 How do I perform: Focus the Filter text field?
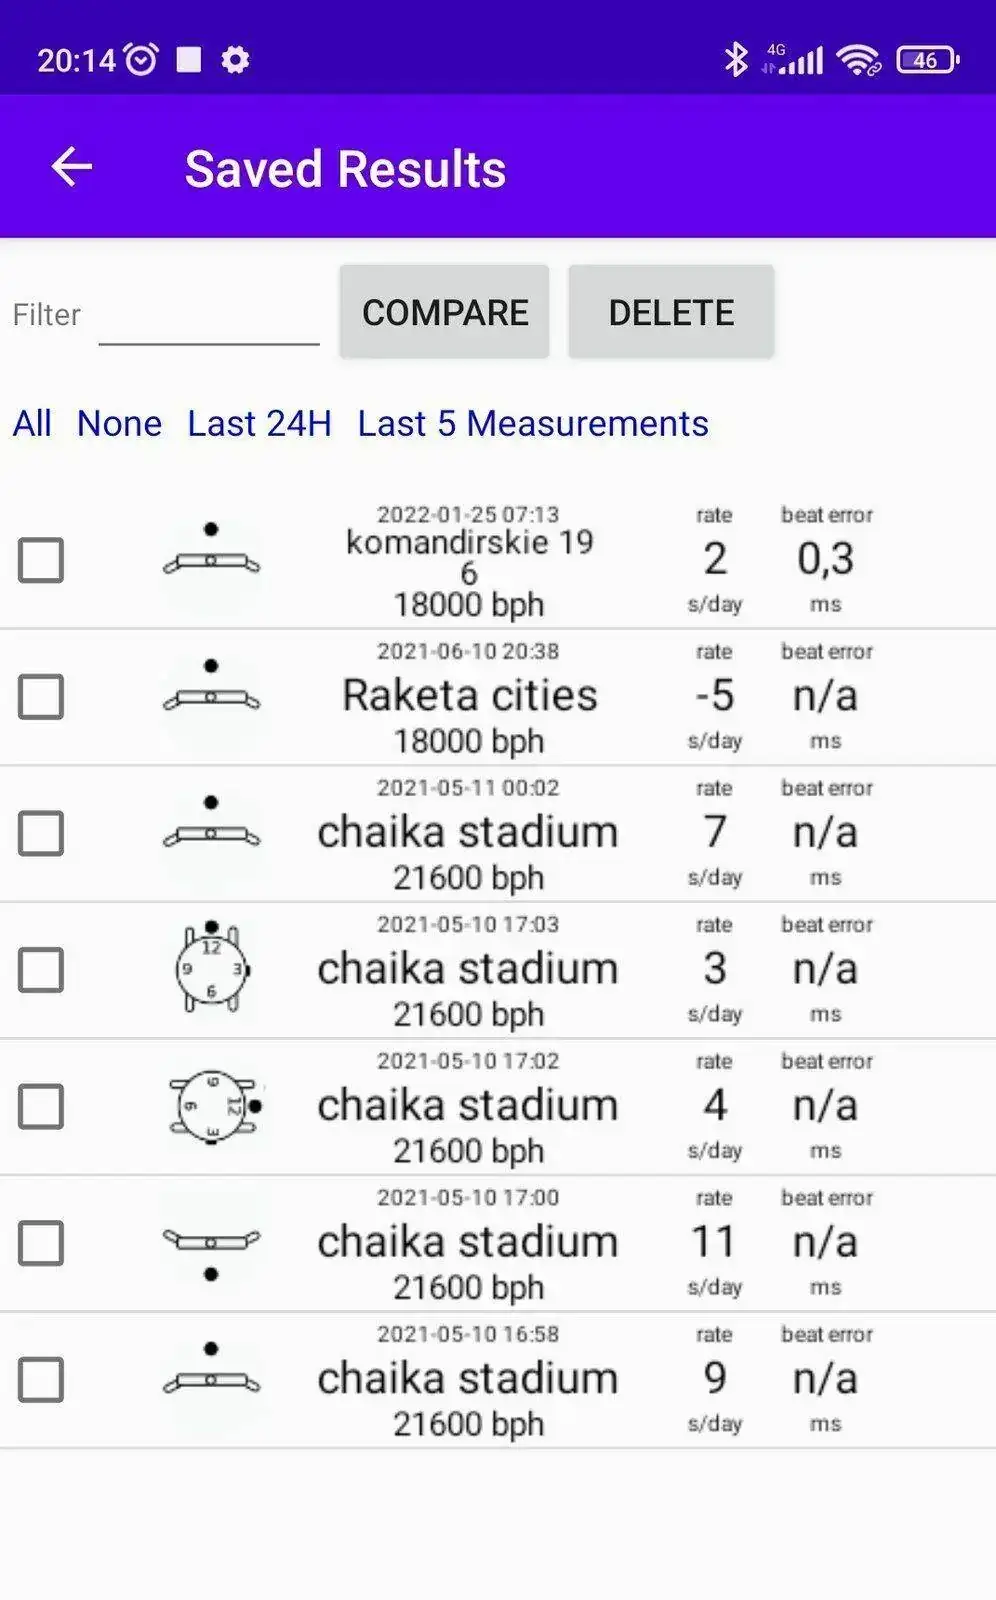(209, 315)
